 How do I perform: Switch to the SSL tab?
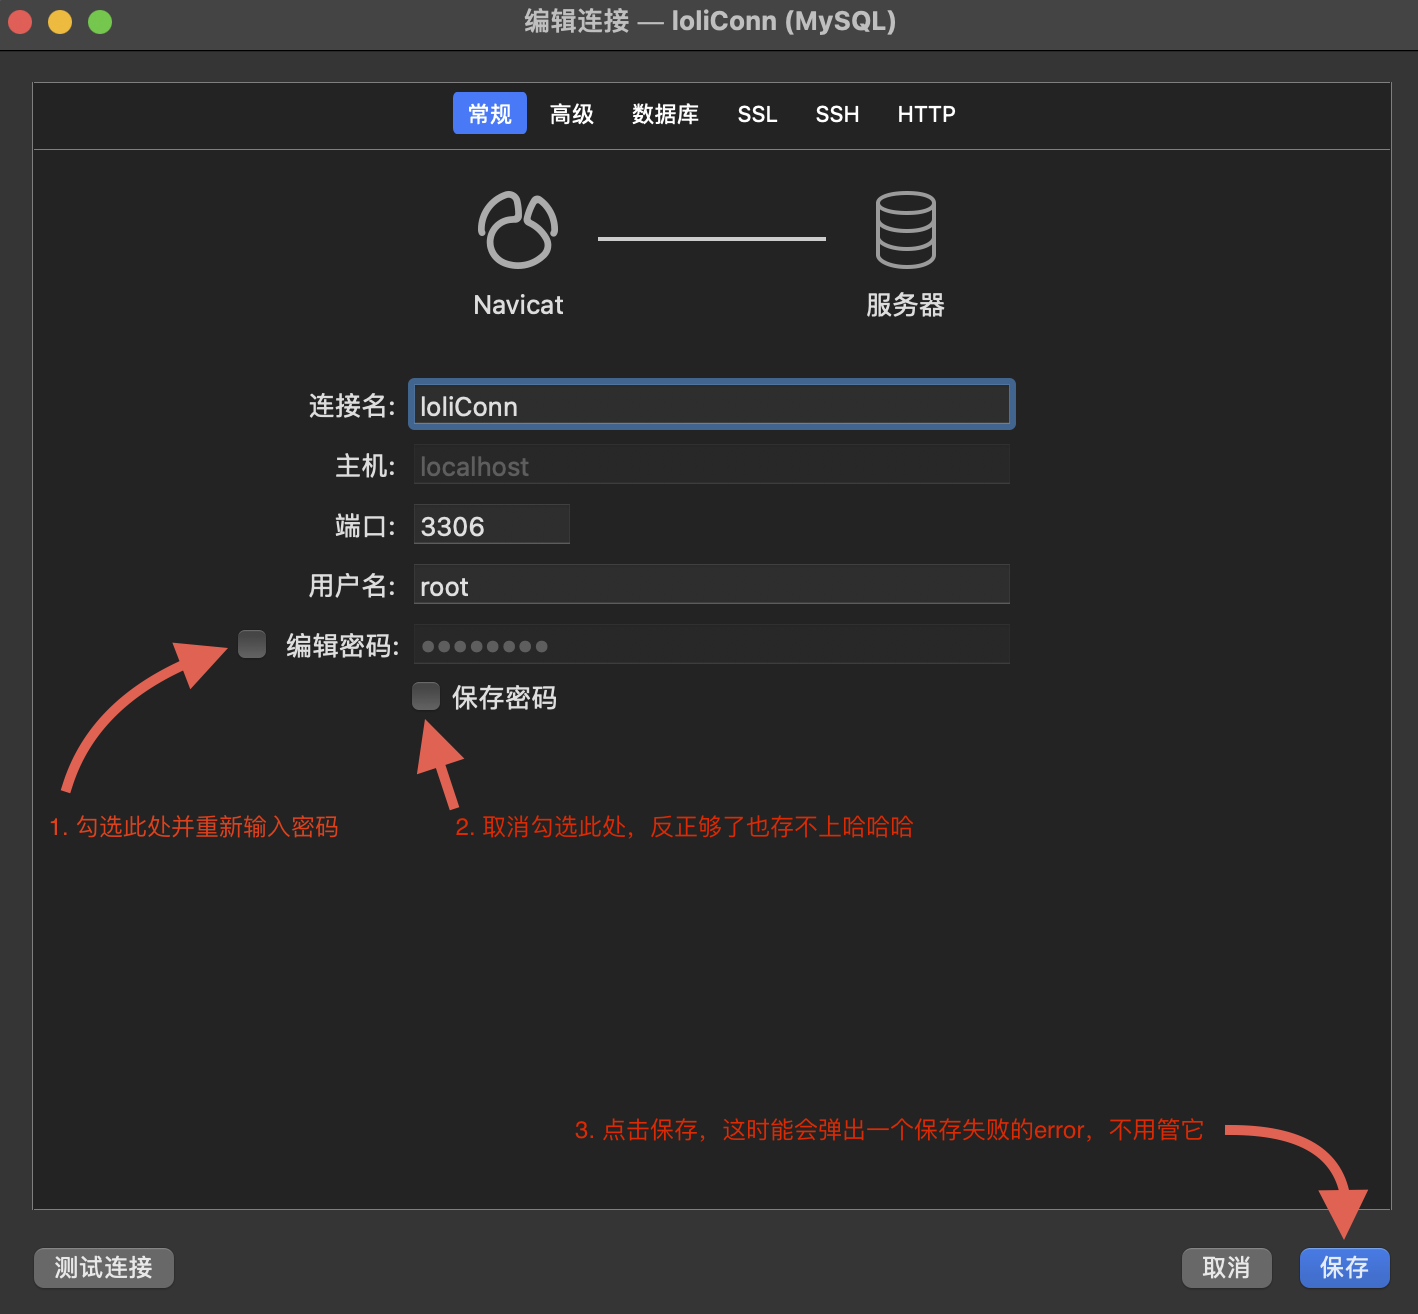coord(757,114)
